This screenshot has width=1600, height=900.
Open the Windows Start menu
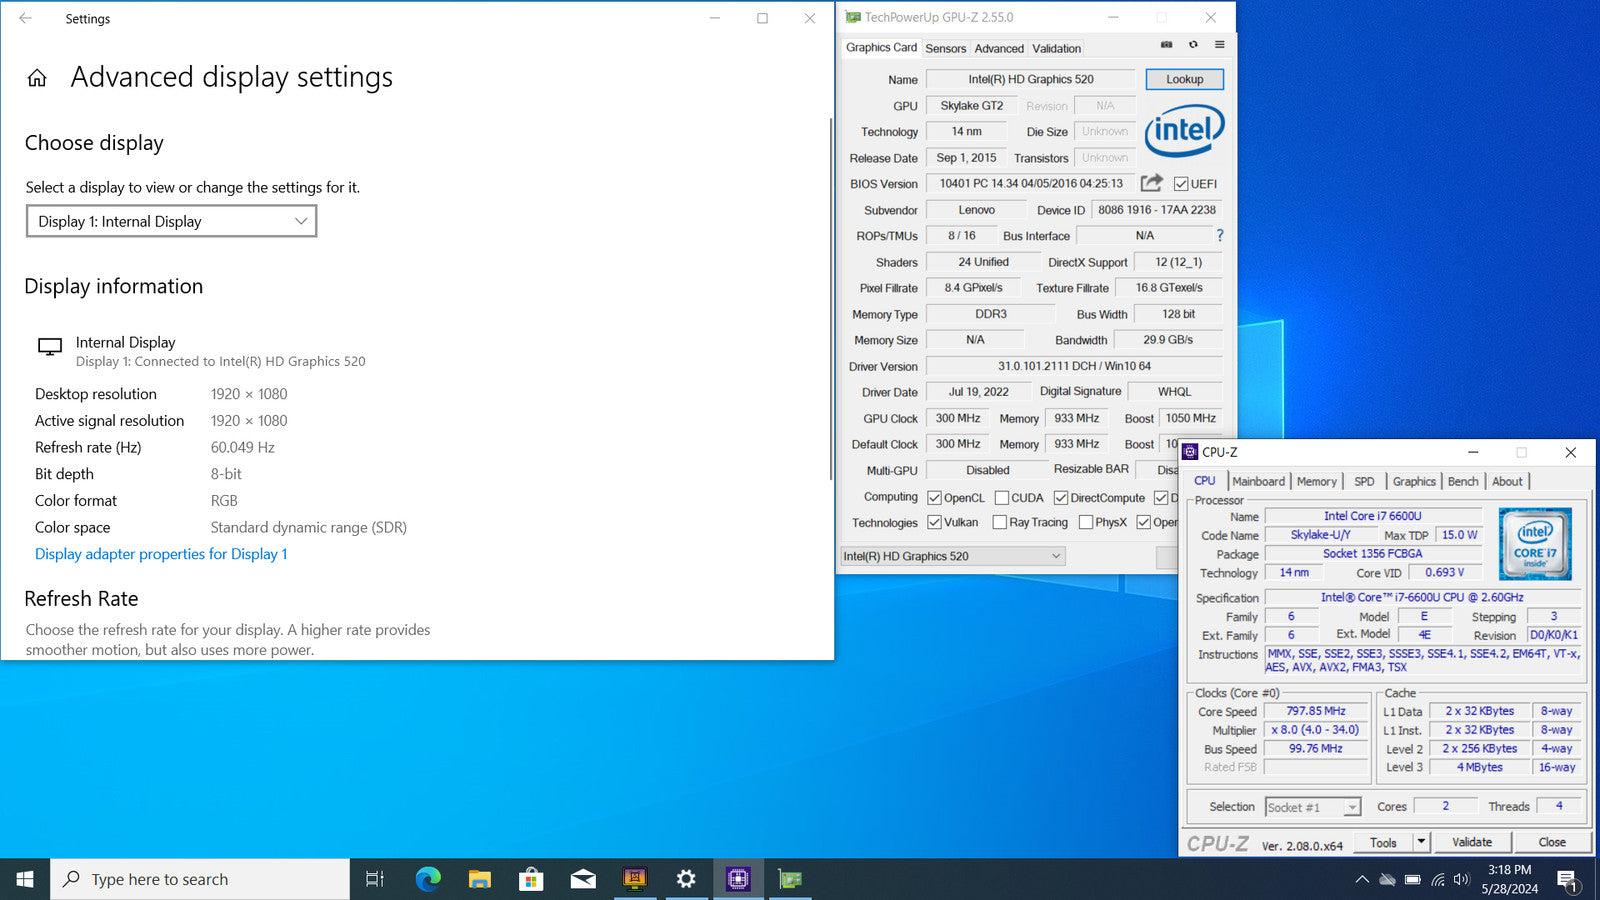tap(25, 879)
